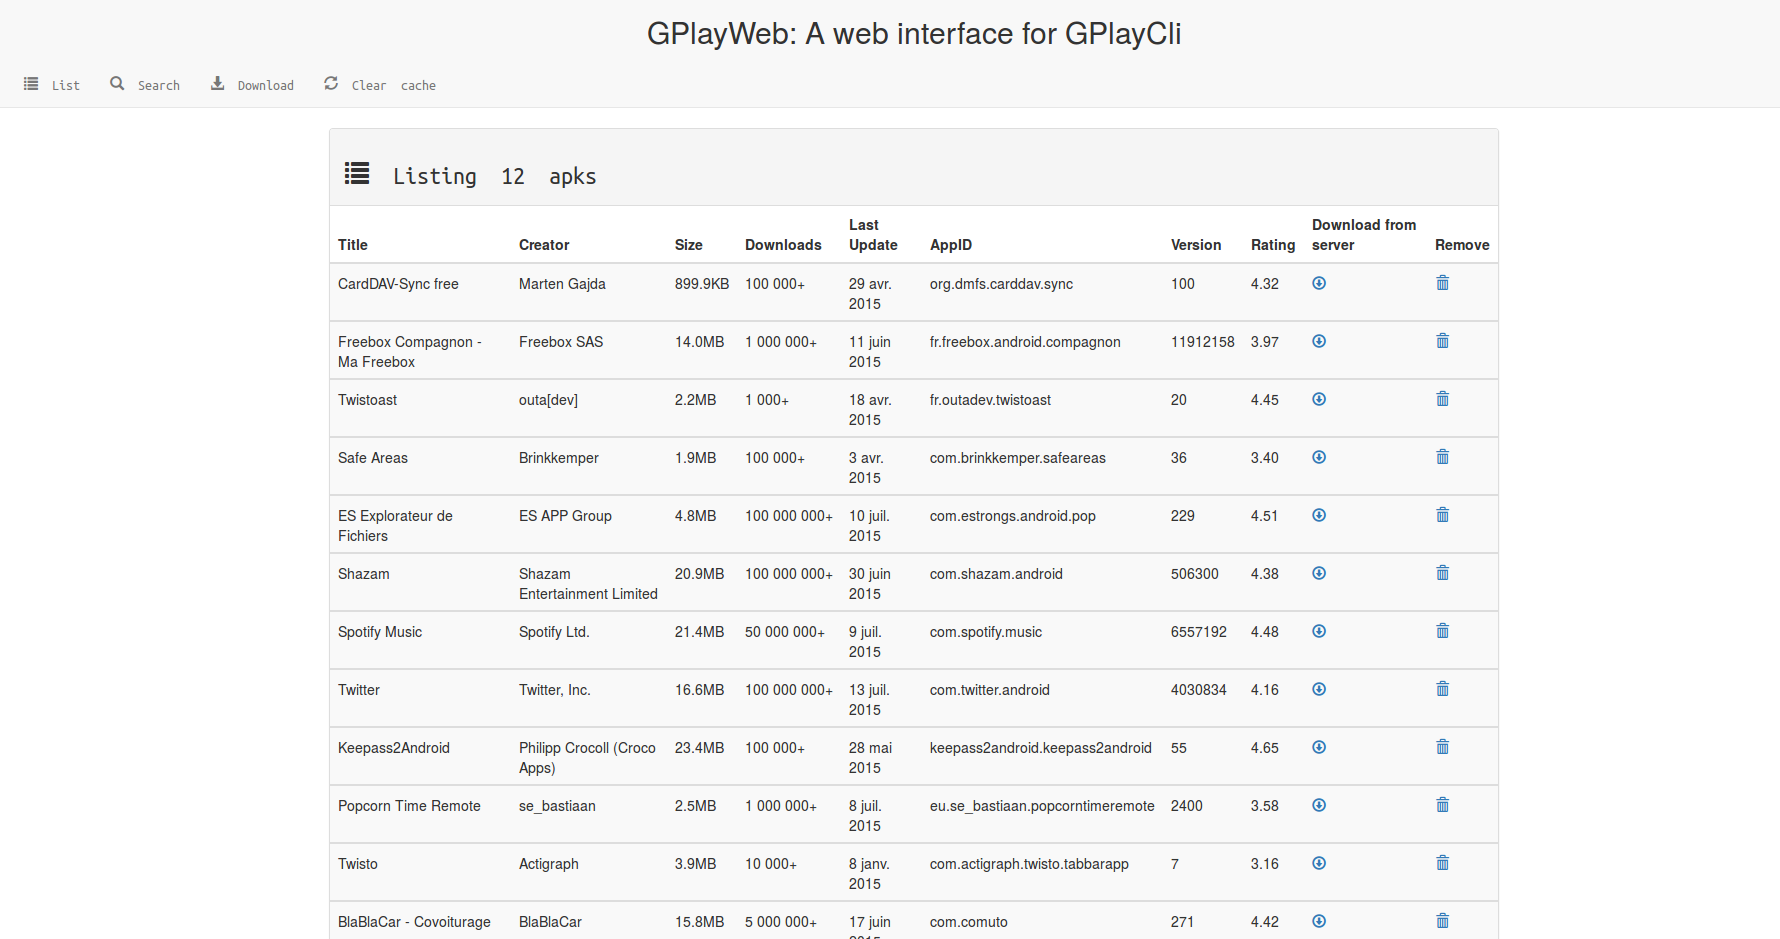Image resolution: width=1780 pixels, height=939 pixels.
Task: Remove the Shazam apk
Action: tap(1442, 573)
